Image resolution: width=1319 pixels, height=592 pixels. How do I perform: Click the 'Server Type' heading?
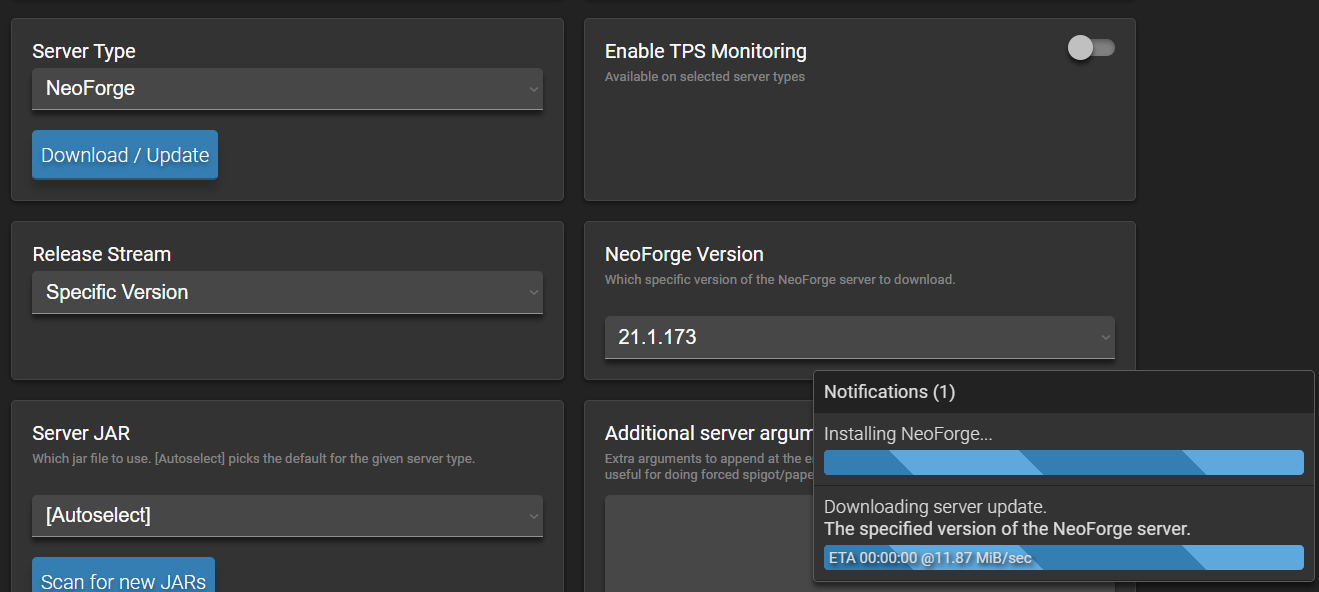(x=84, y=51)
